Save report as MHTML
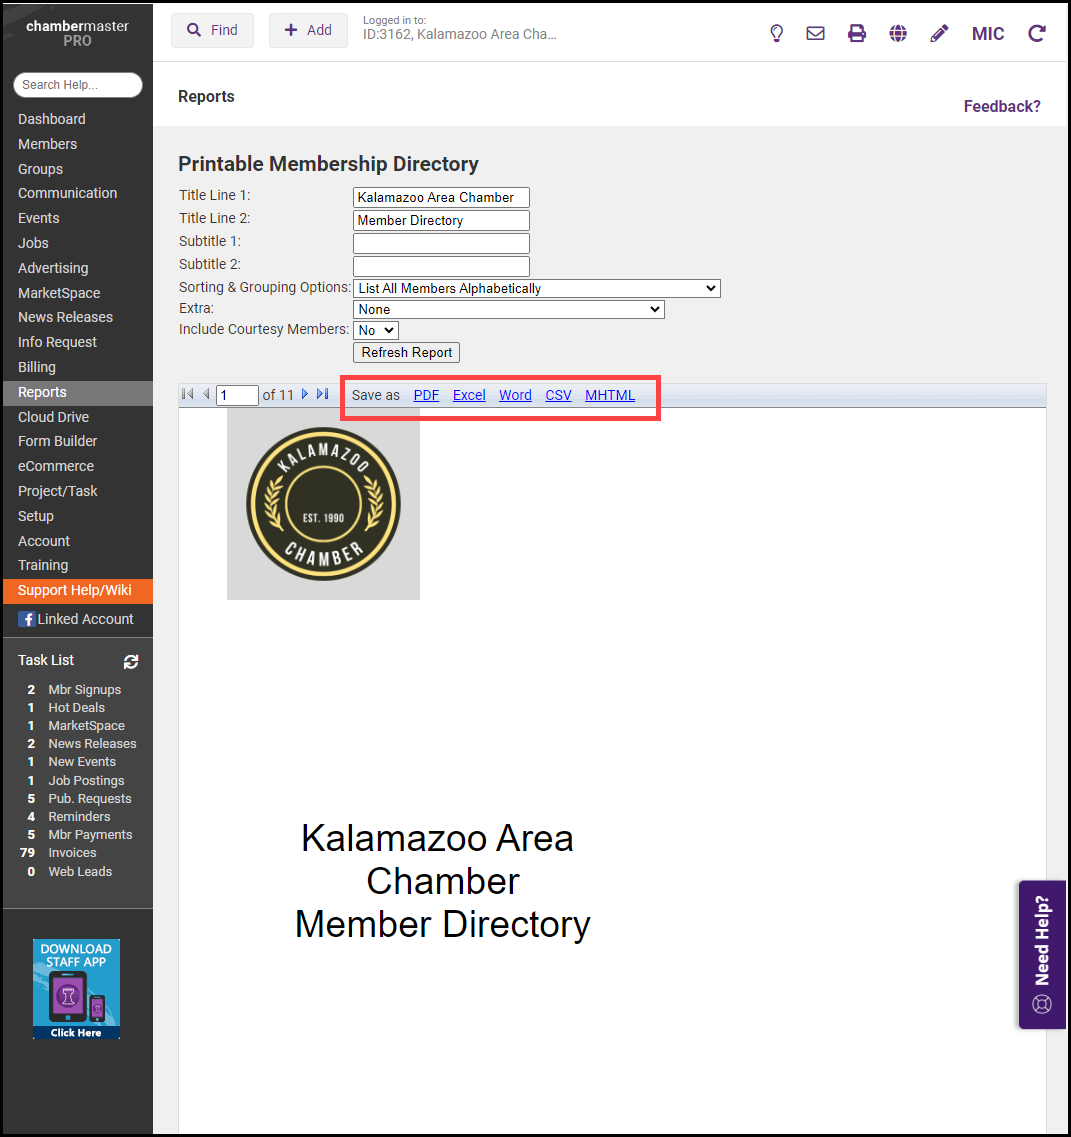 pyautogui.click(x=610, y=395)
